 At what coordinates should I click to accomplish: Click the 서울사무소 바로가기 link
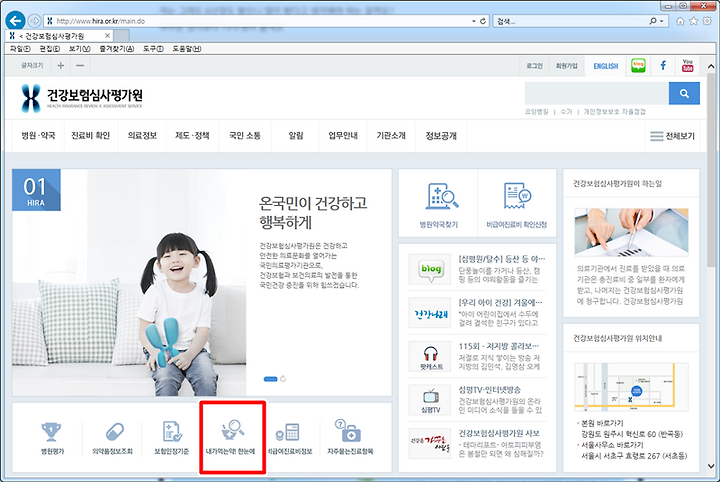tap(612, 445)
